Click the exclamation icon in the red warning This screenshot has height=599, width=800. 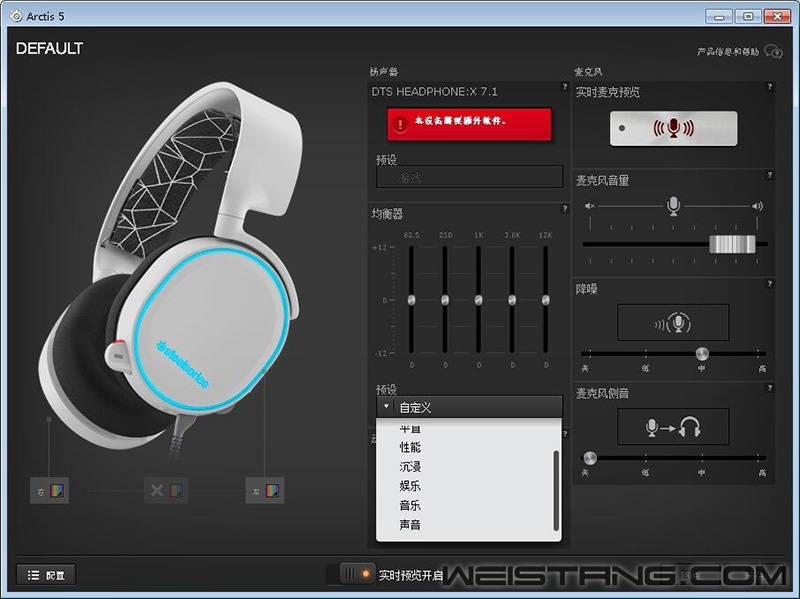(x=401, y=123)
